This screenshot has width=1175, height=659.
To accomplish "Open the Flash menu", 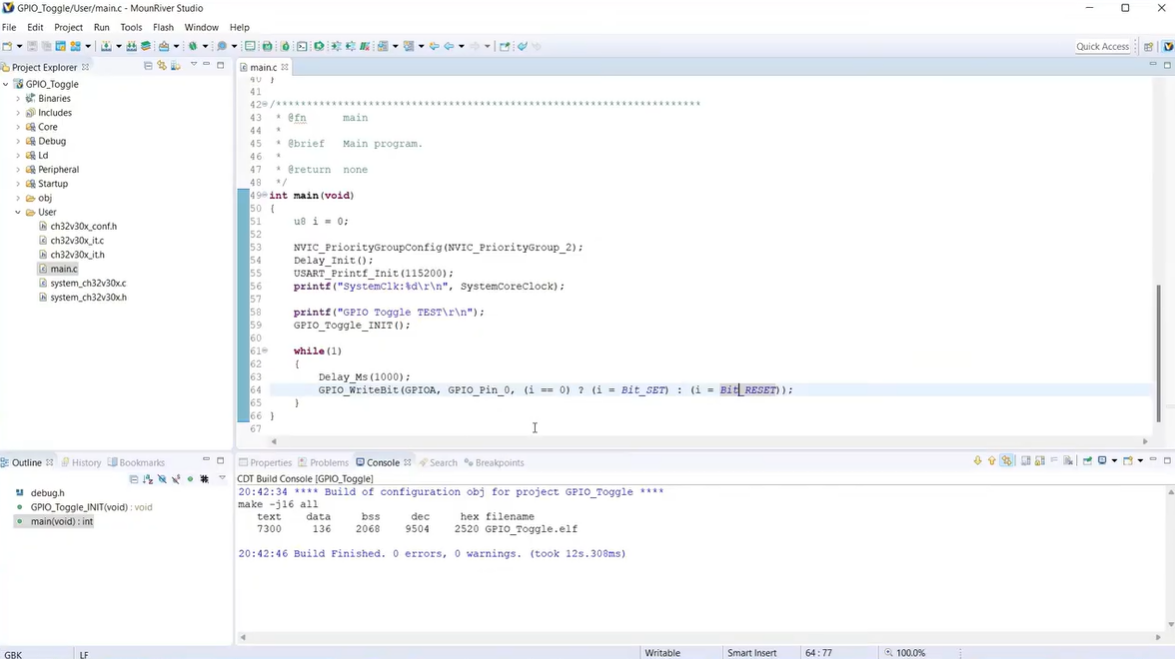I will 163,28.
